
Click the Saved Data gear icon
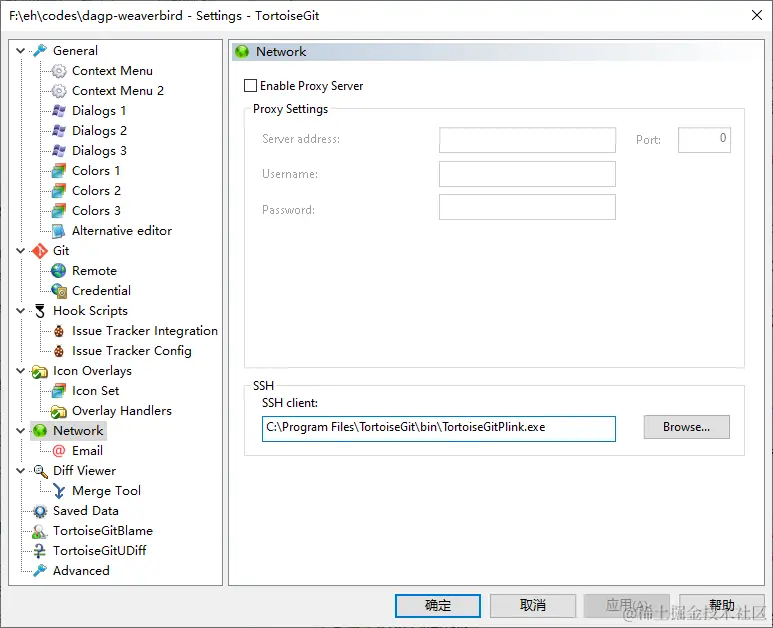[39, 511]
